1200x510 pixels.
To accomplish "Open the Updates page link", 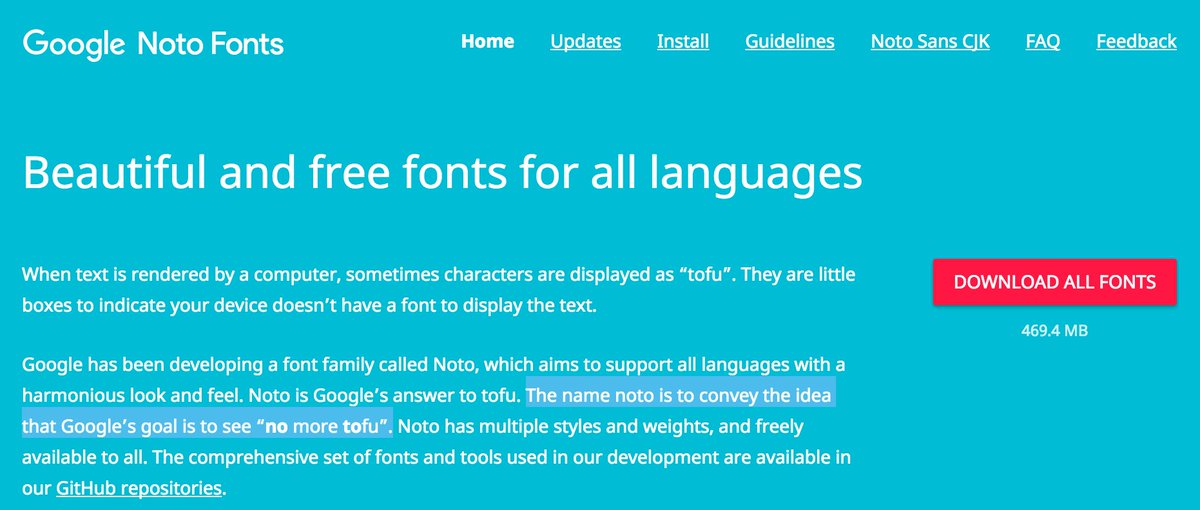I will click(585, 41).
